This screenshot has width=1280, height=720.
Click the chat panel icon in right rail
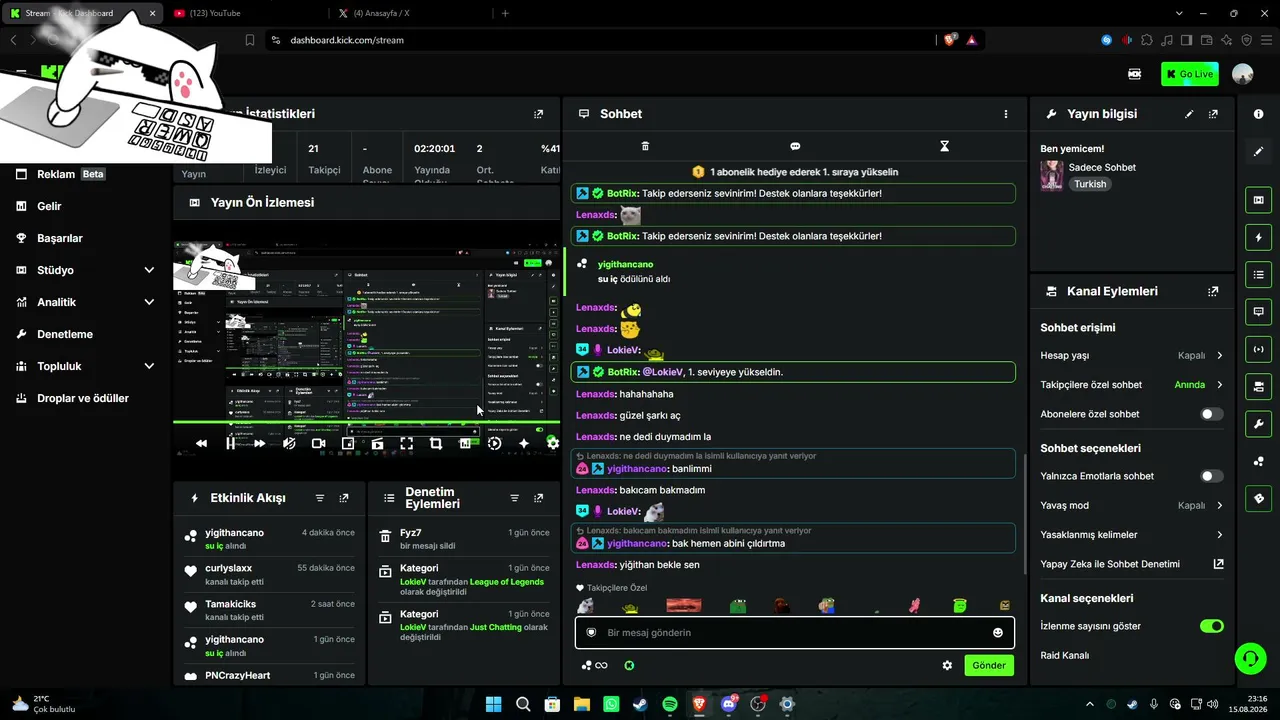1258,312
